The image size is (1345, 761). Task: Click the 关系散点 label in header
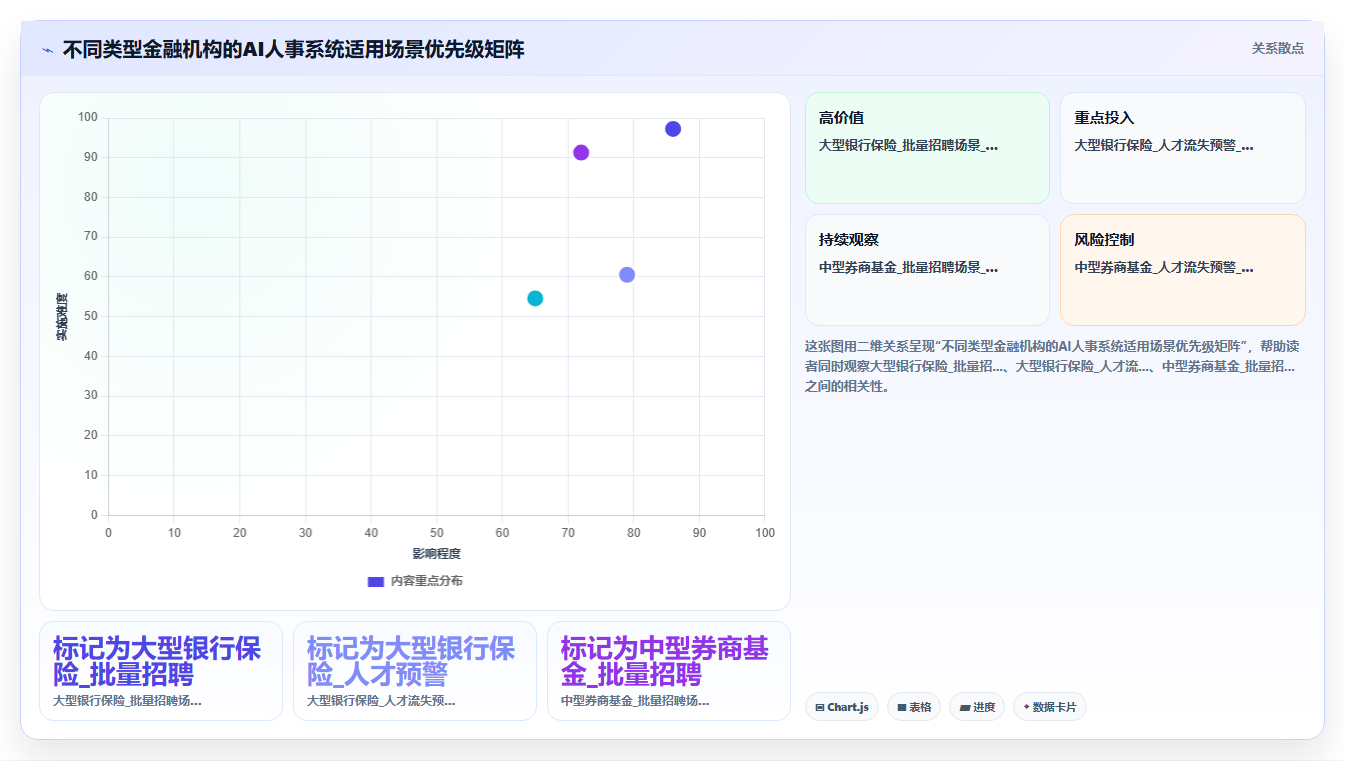[1278, 48]
